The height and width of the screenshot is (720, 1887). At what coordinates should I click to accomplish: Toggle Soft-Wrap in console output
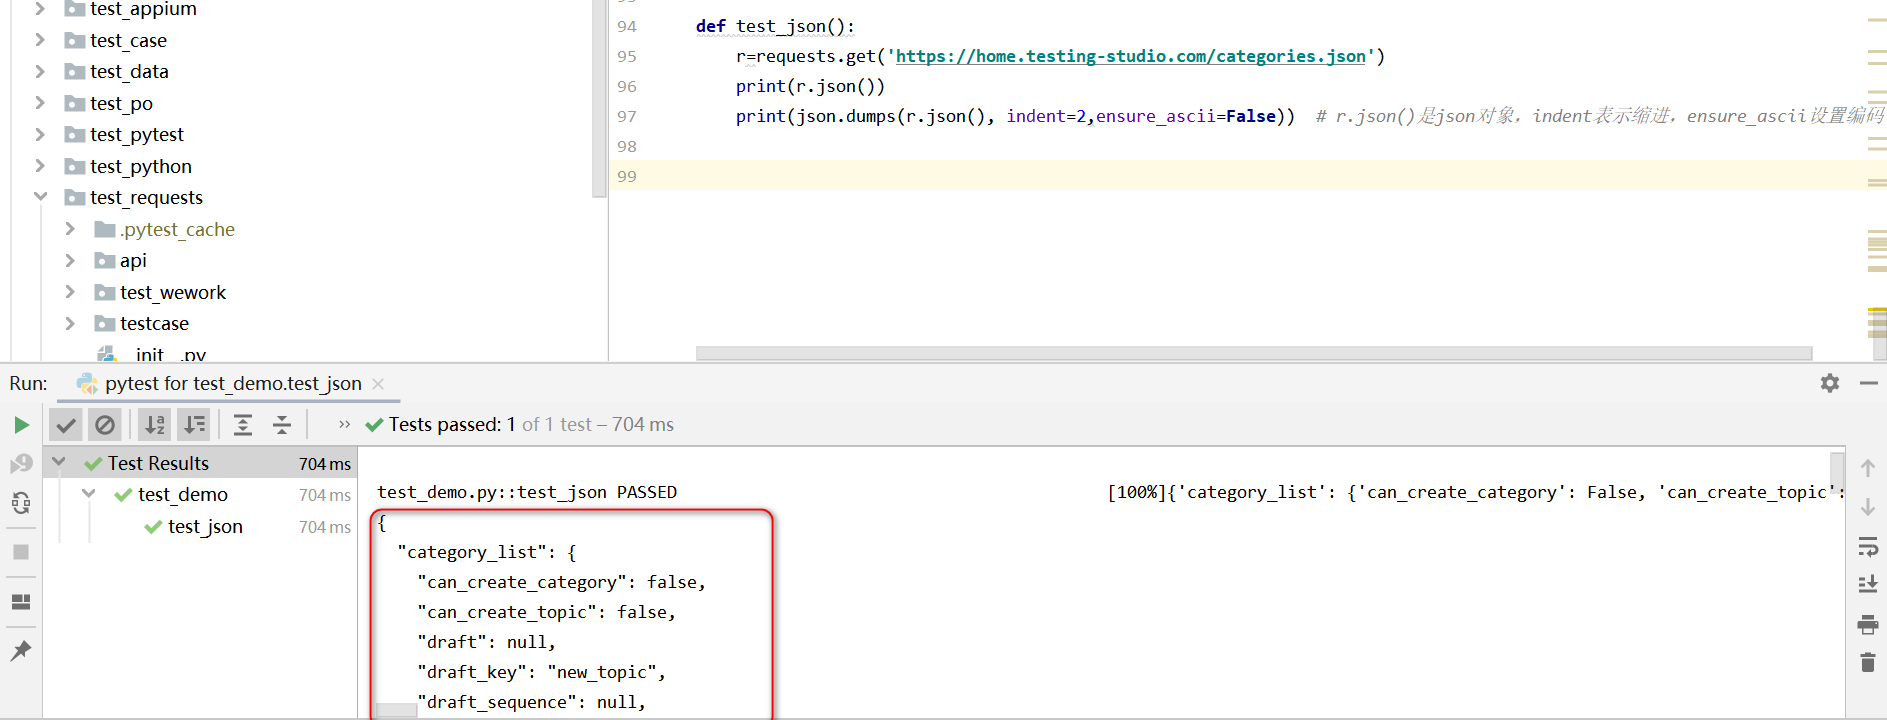(x=1867, y=547)
